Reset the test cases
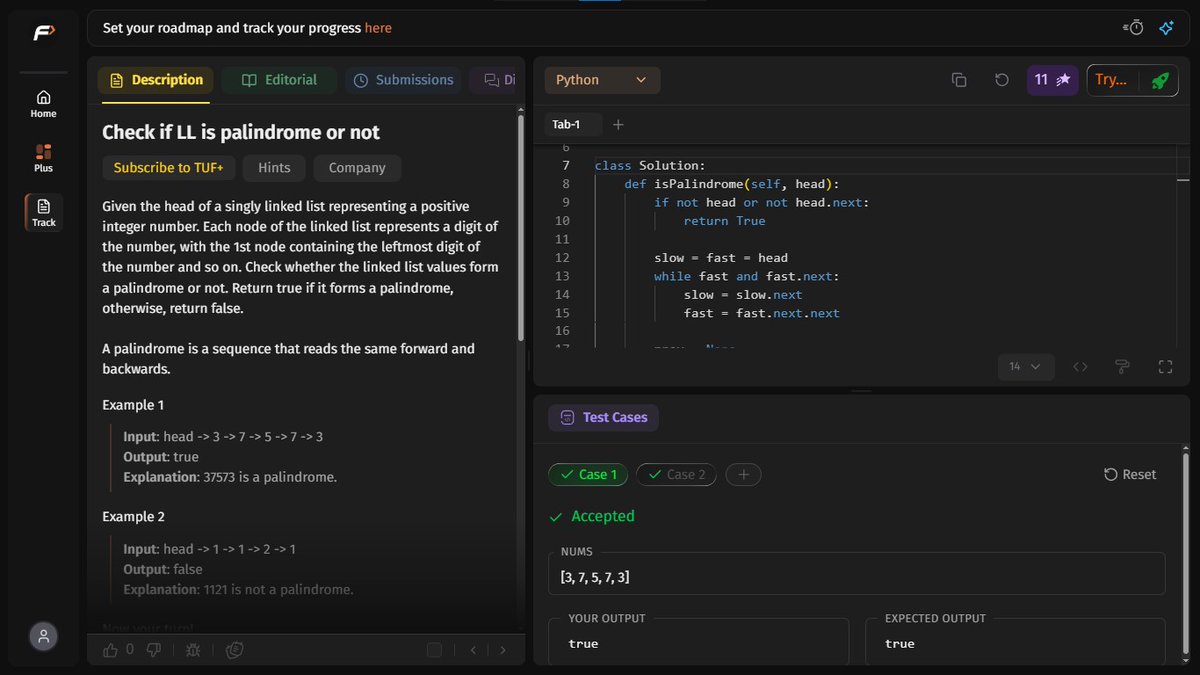Image resolution: width=1200 pixels, height=675 pixels. click(x=1130, y=475)
